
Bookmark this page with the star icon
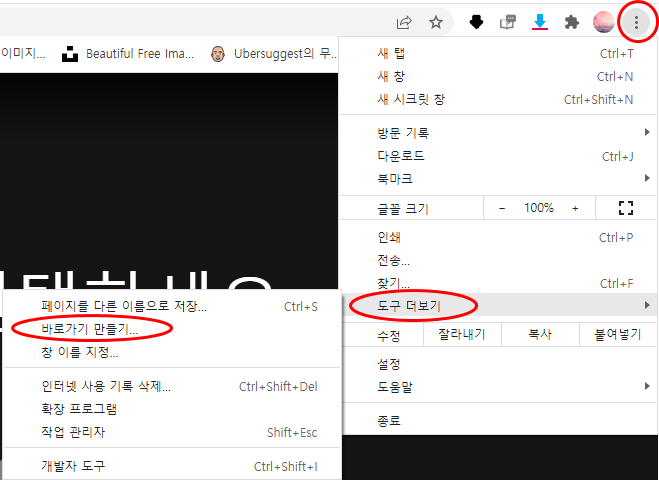436,22
